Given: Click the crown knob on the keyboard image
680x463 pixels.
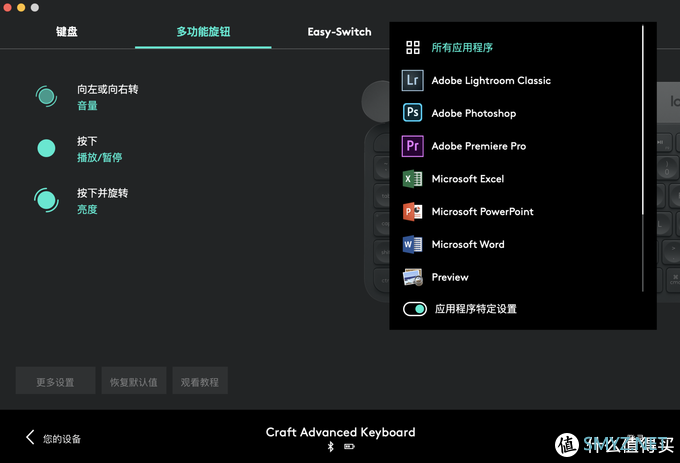Looking at the screenshot, I should click(x=376, y=101).
